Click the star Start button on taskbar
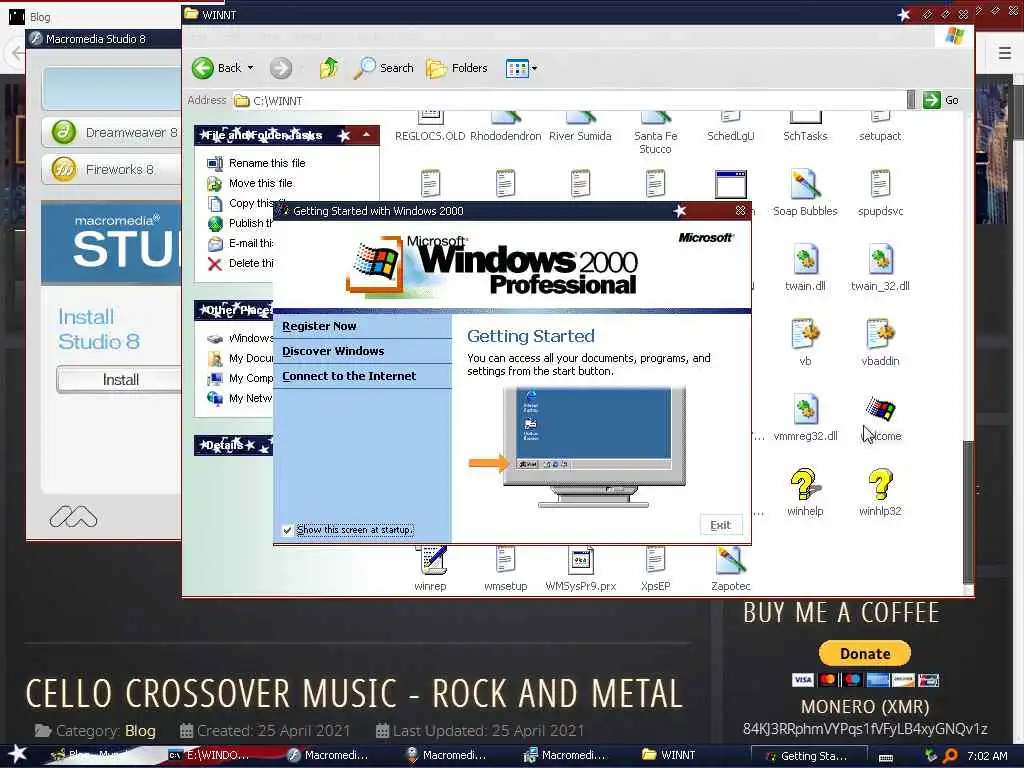 click(x=17, y=754)
